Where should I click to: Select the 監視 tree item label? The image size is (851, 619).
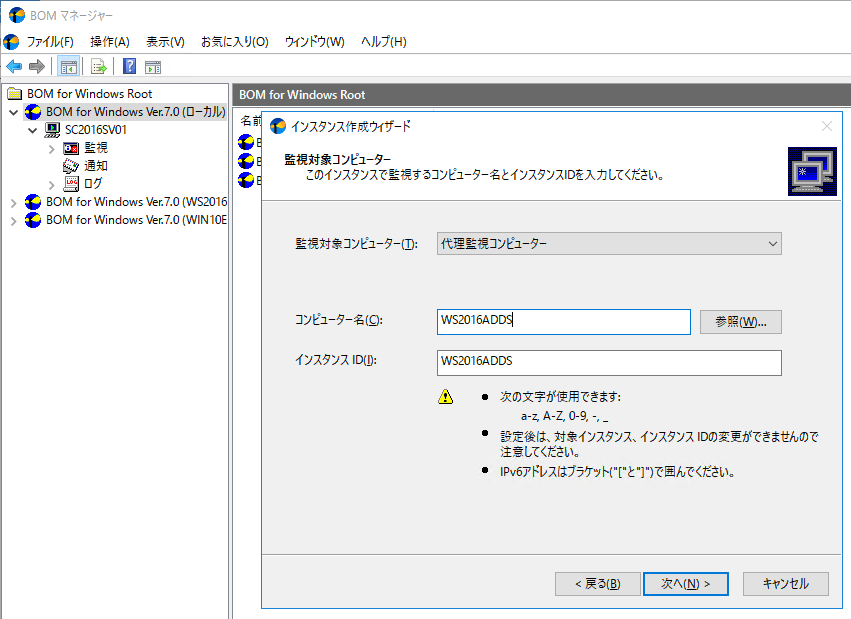tap(96, 148)
